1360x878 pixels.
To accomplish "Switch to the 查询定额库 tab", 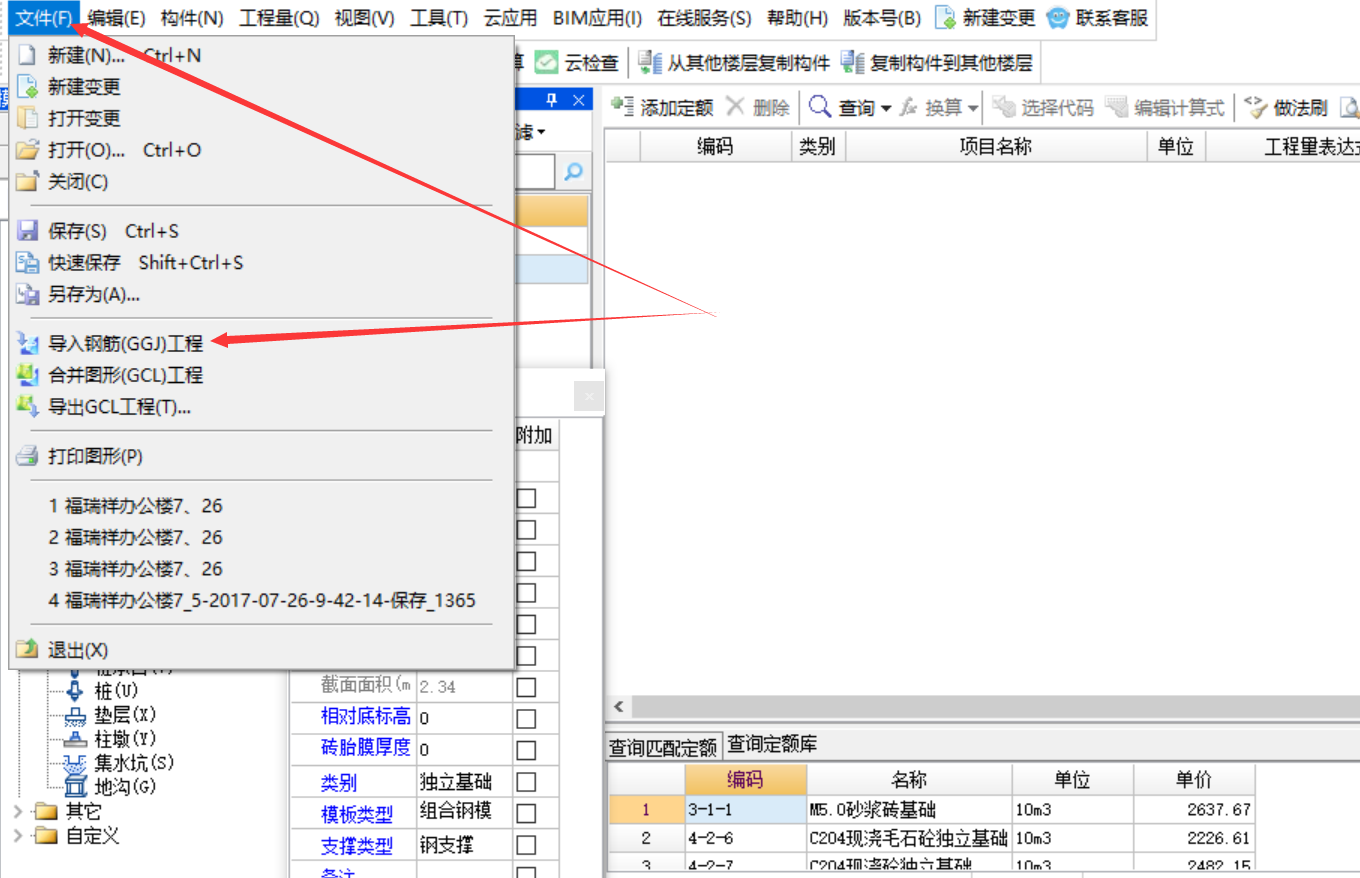I will [x=772, y=745].
